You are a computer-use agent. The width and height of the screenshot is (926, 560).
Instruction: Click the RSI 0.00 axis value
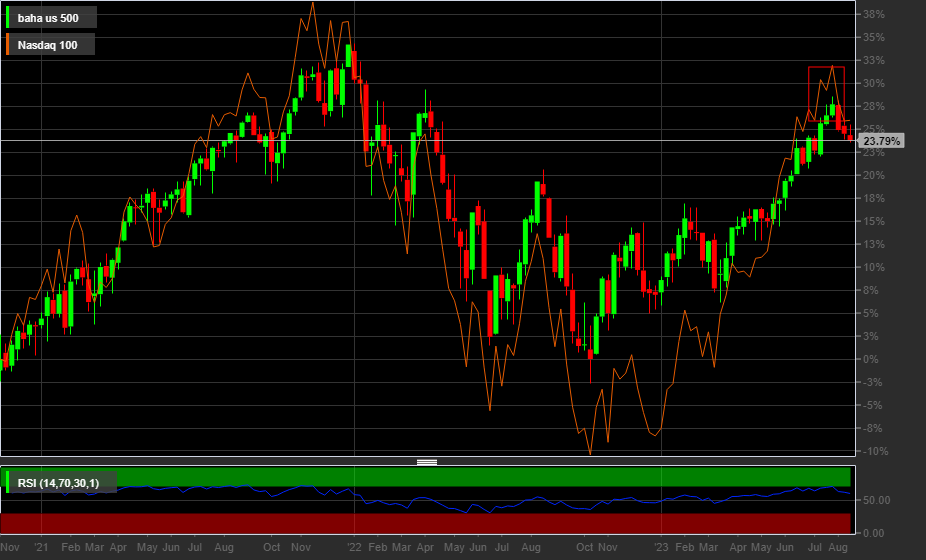click(x=874, y=533)
